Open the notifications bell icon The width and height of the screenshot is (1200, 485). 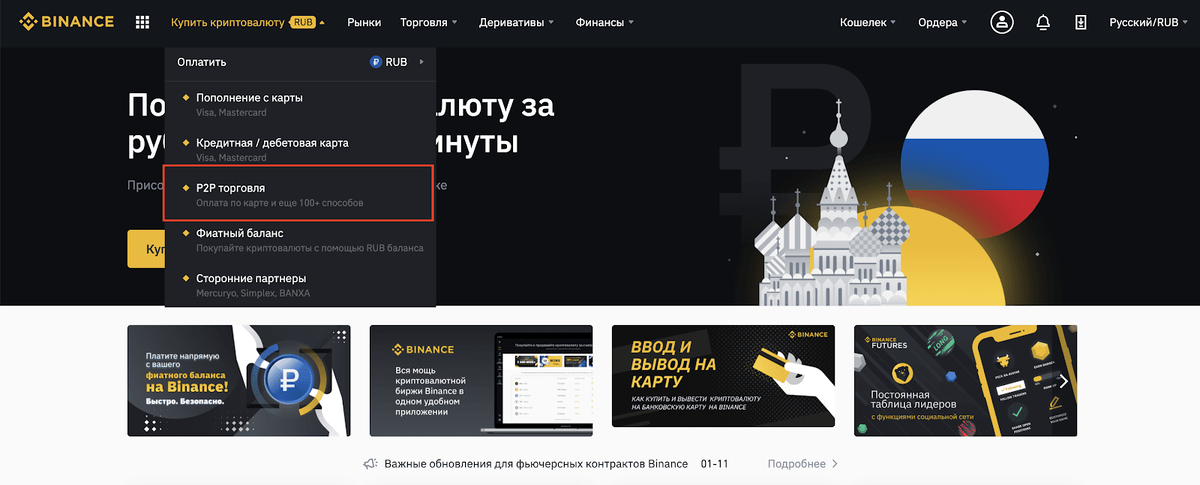click(x=1043, y=22)
